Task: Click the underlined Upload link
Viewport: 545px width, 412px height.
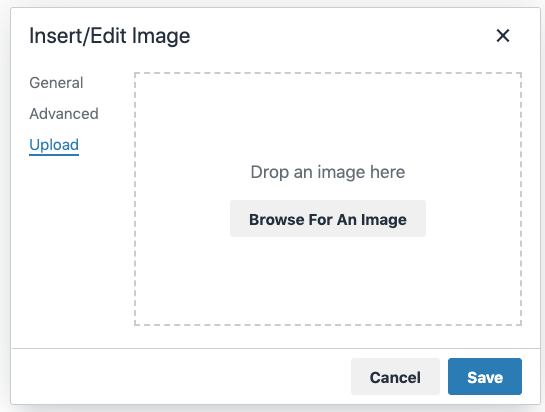Action: (54, 145)
